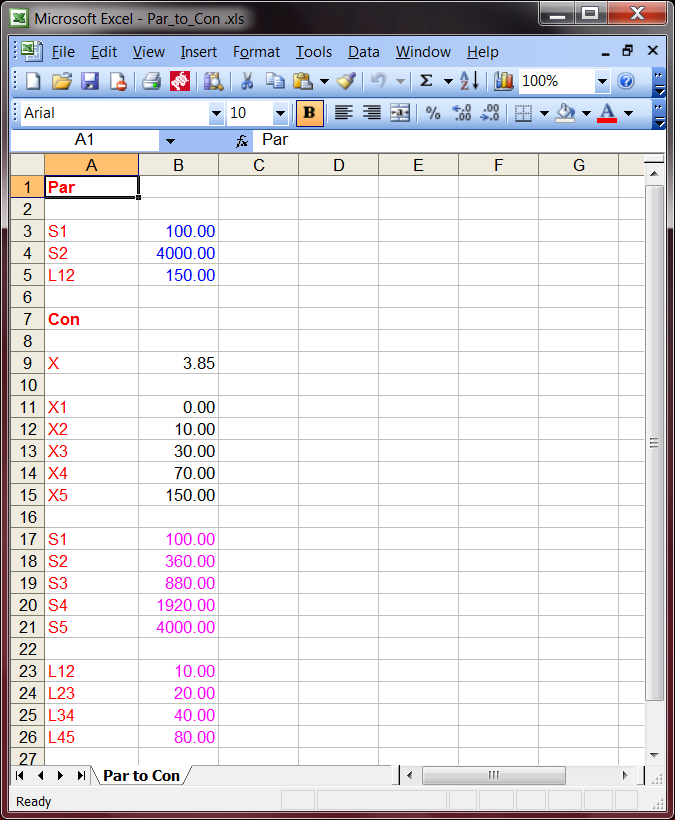The image size is (675, 820).
Task: Select column C header
Action: 259,165
